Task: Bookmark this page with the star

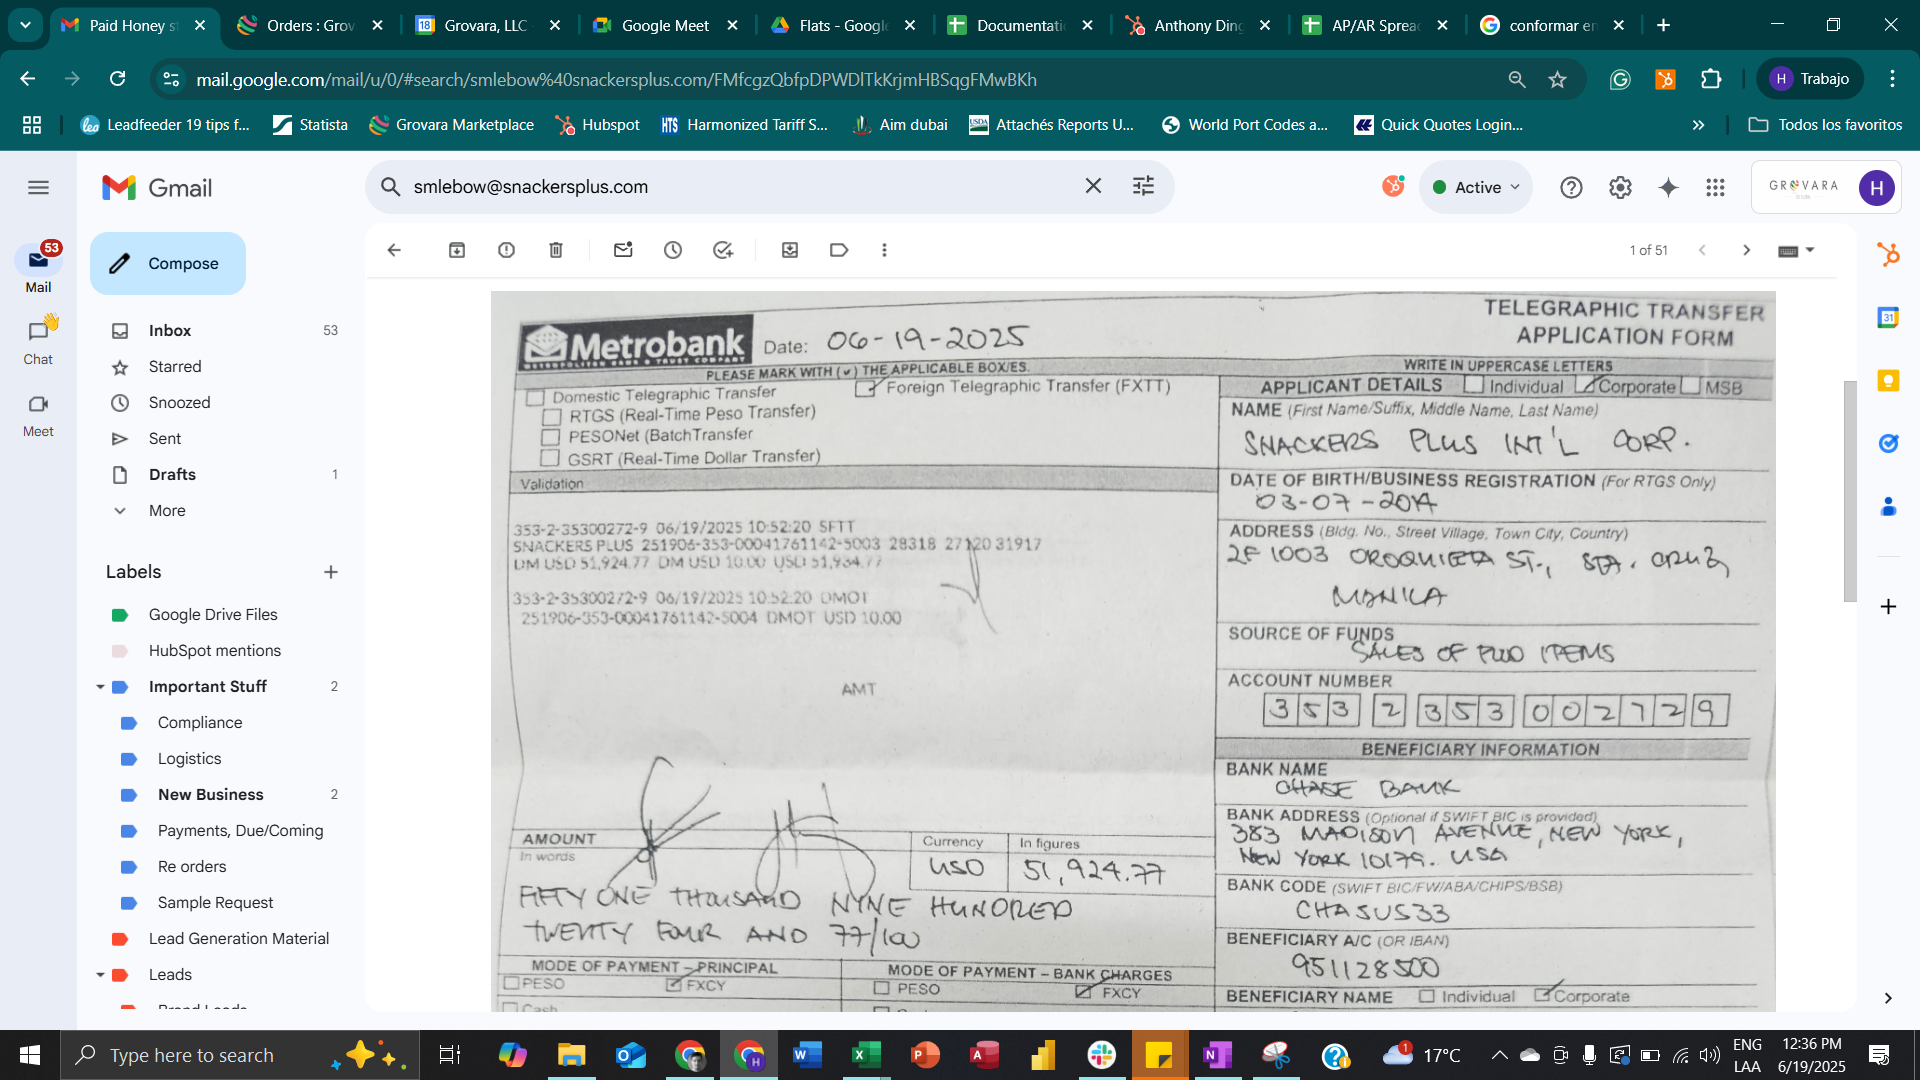Action: pos(1557,79)
